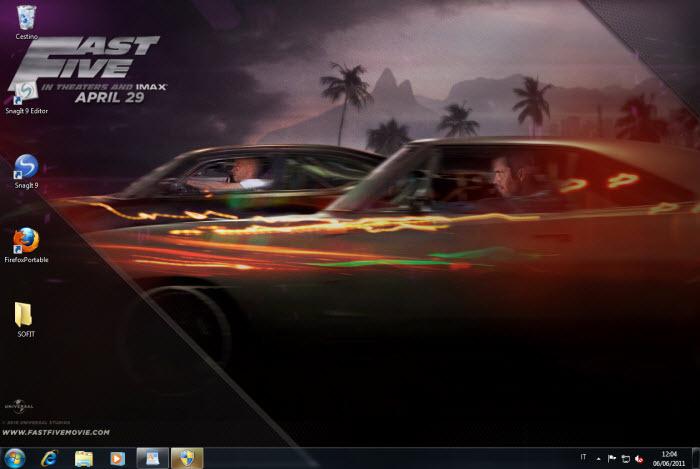
Task: Open the clock showing 12:04
Action: click(669, 459)
